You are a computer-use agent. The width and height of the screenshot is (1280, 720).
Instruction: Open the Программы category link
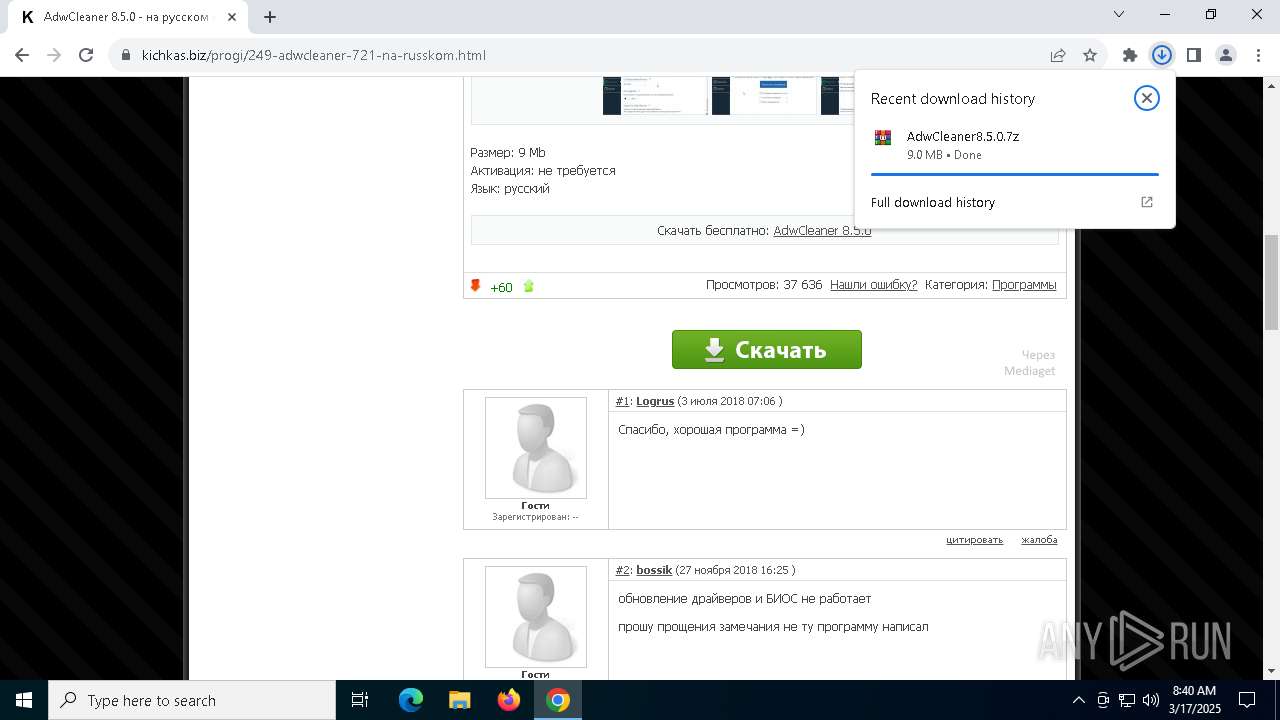click(1024, 285)
